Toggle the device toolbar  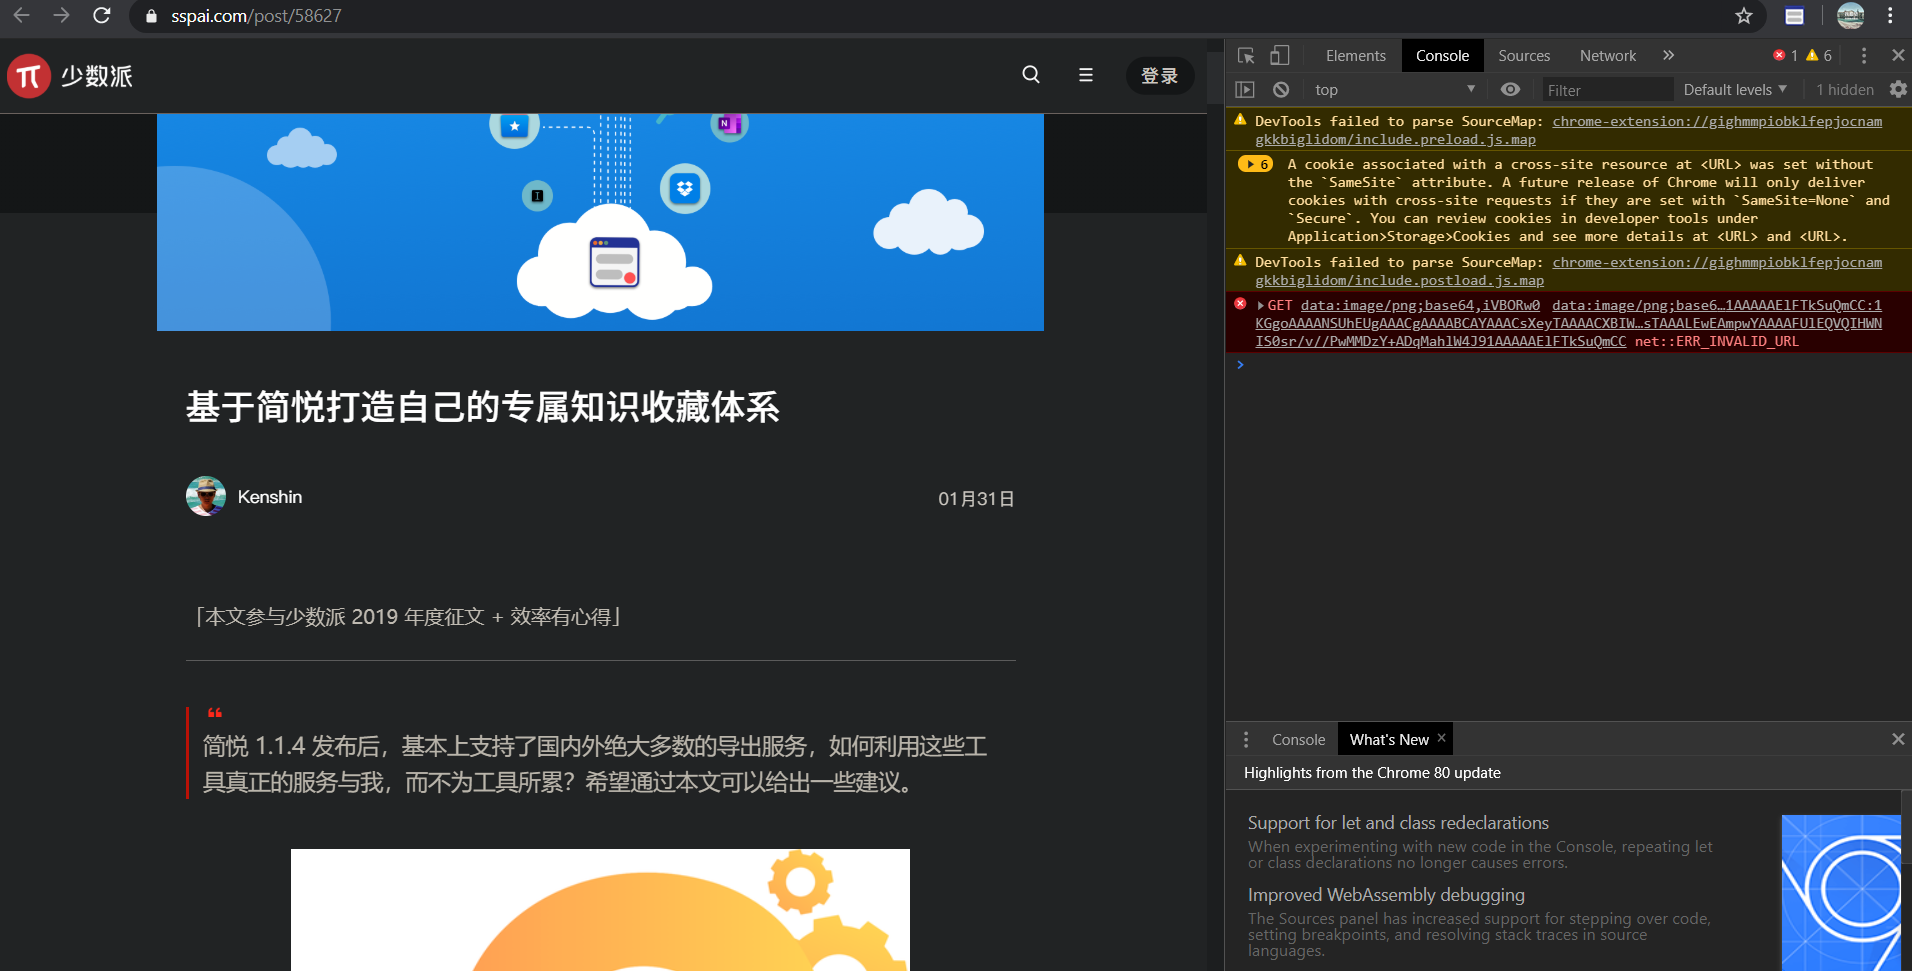pos(1281,55)
